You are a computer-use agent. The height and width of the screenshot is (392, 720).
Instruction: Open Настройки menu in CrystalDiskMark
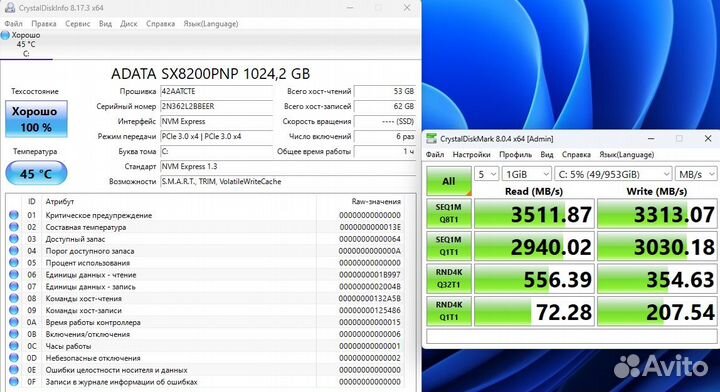[471, 154]
